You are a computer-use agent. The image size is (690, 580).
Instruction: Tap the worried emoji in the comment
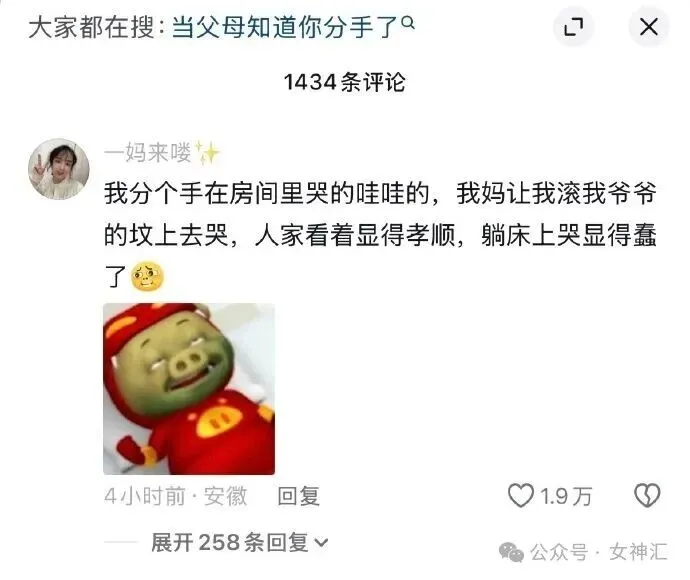tap(147, 276)
